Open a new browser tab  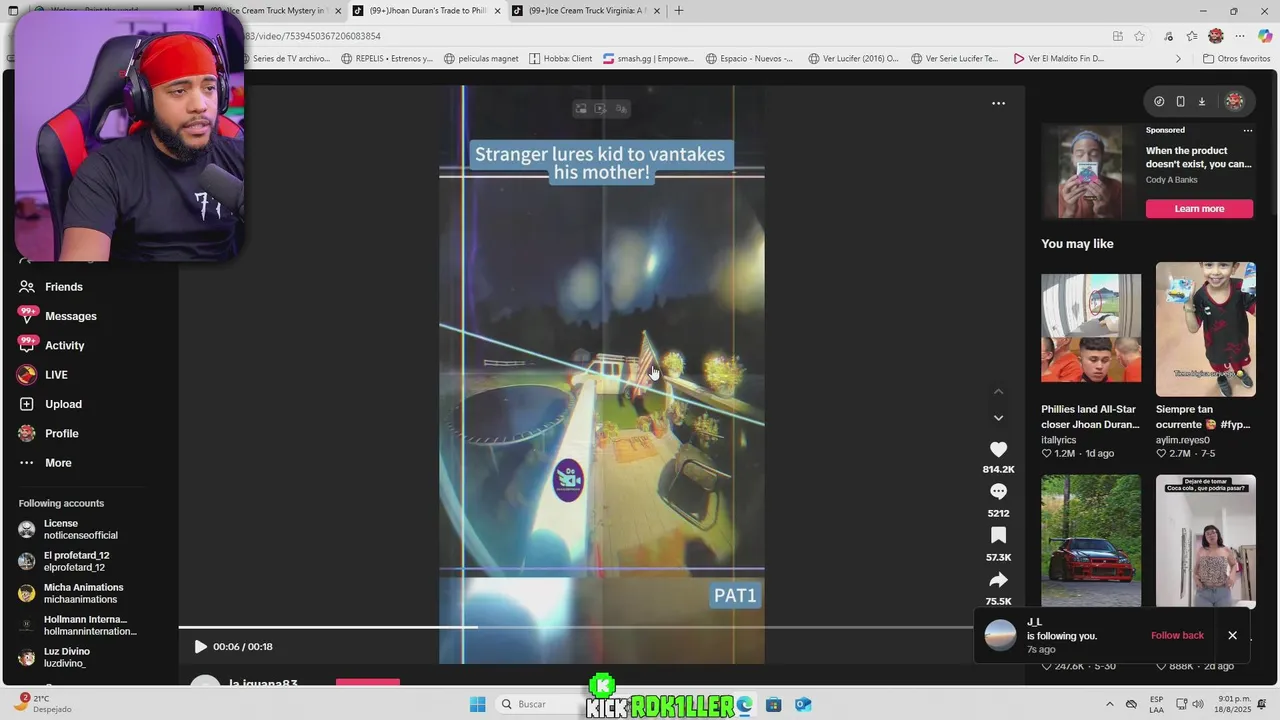[679, 11]
